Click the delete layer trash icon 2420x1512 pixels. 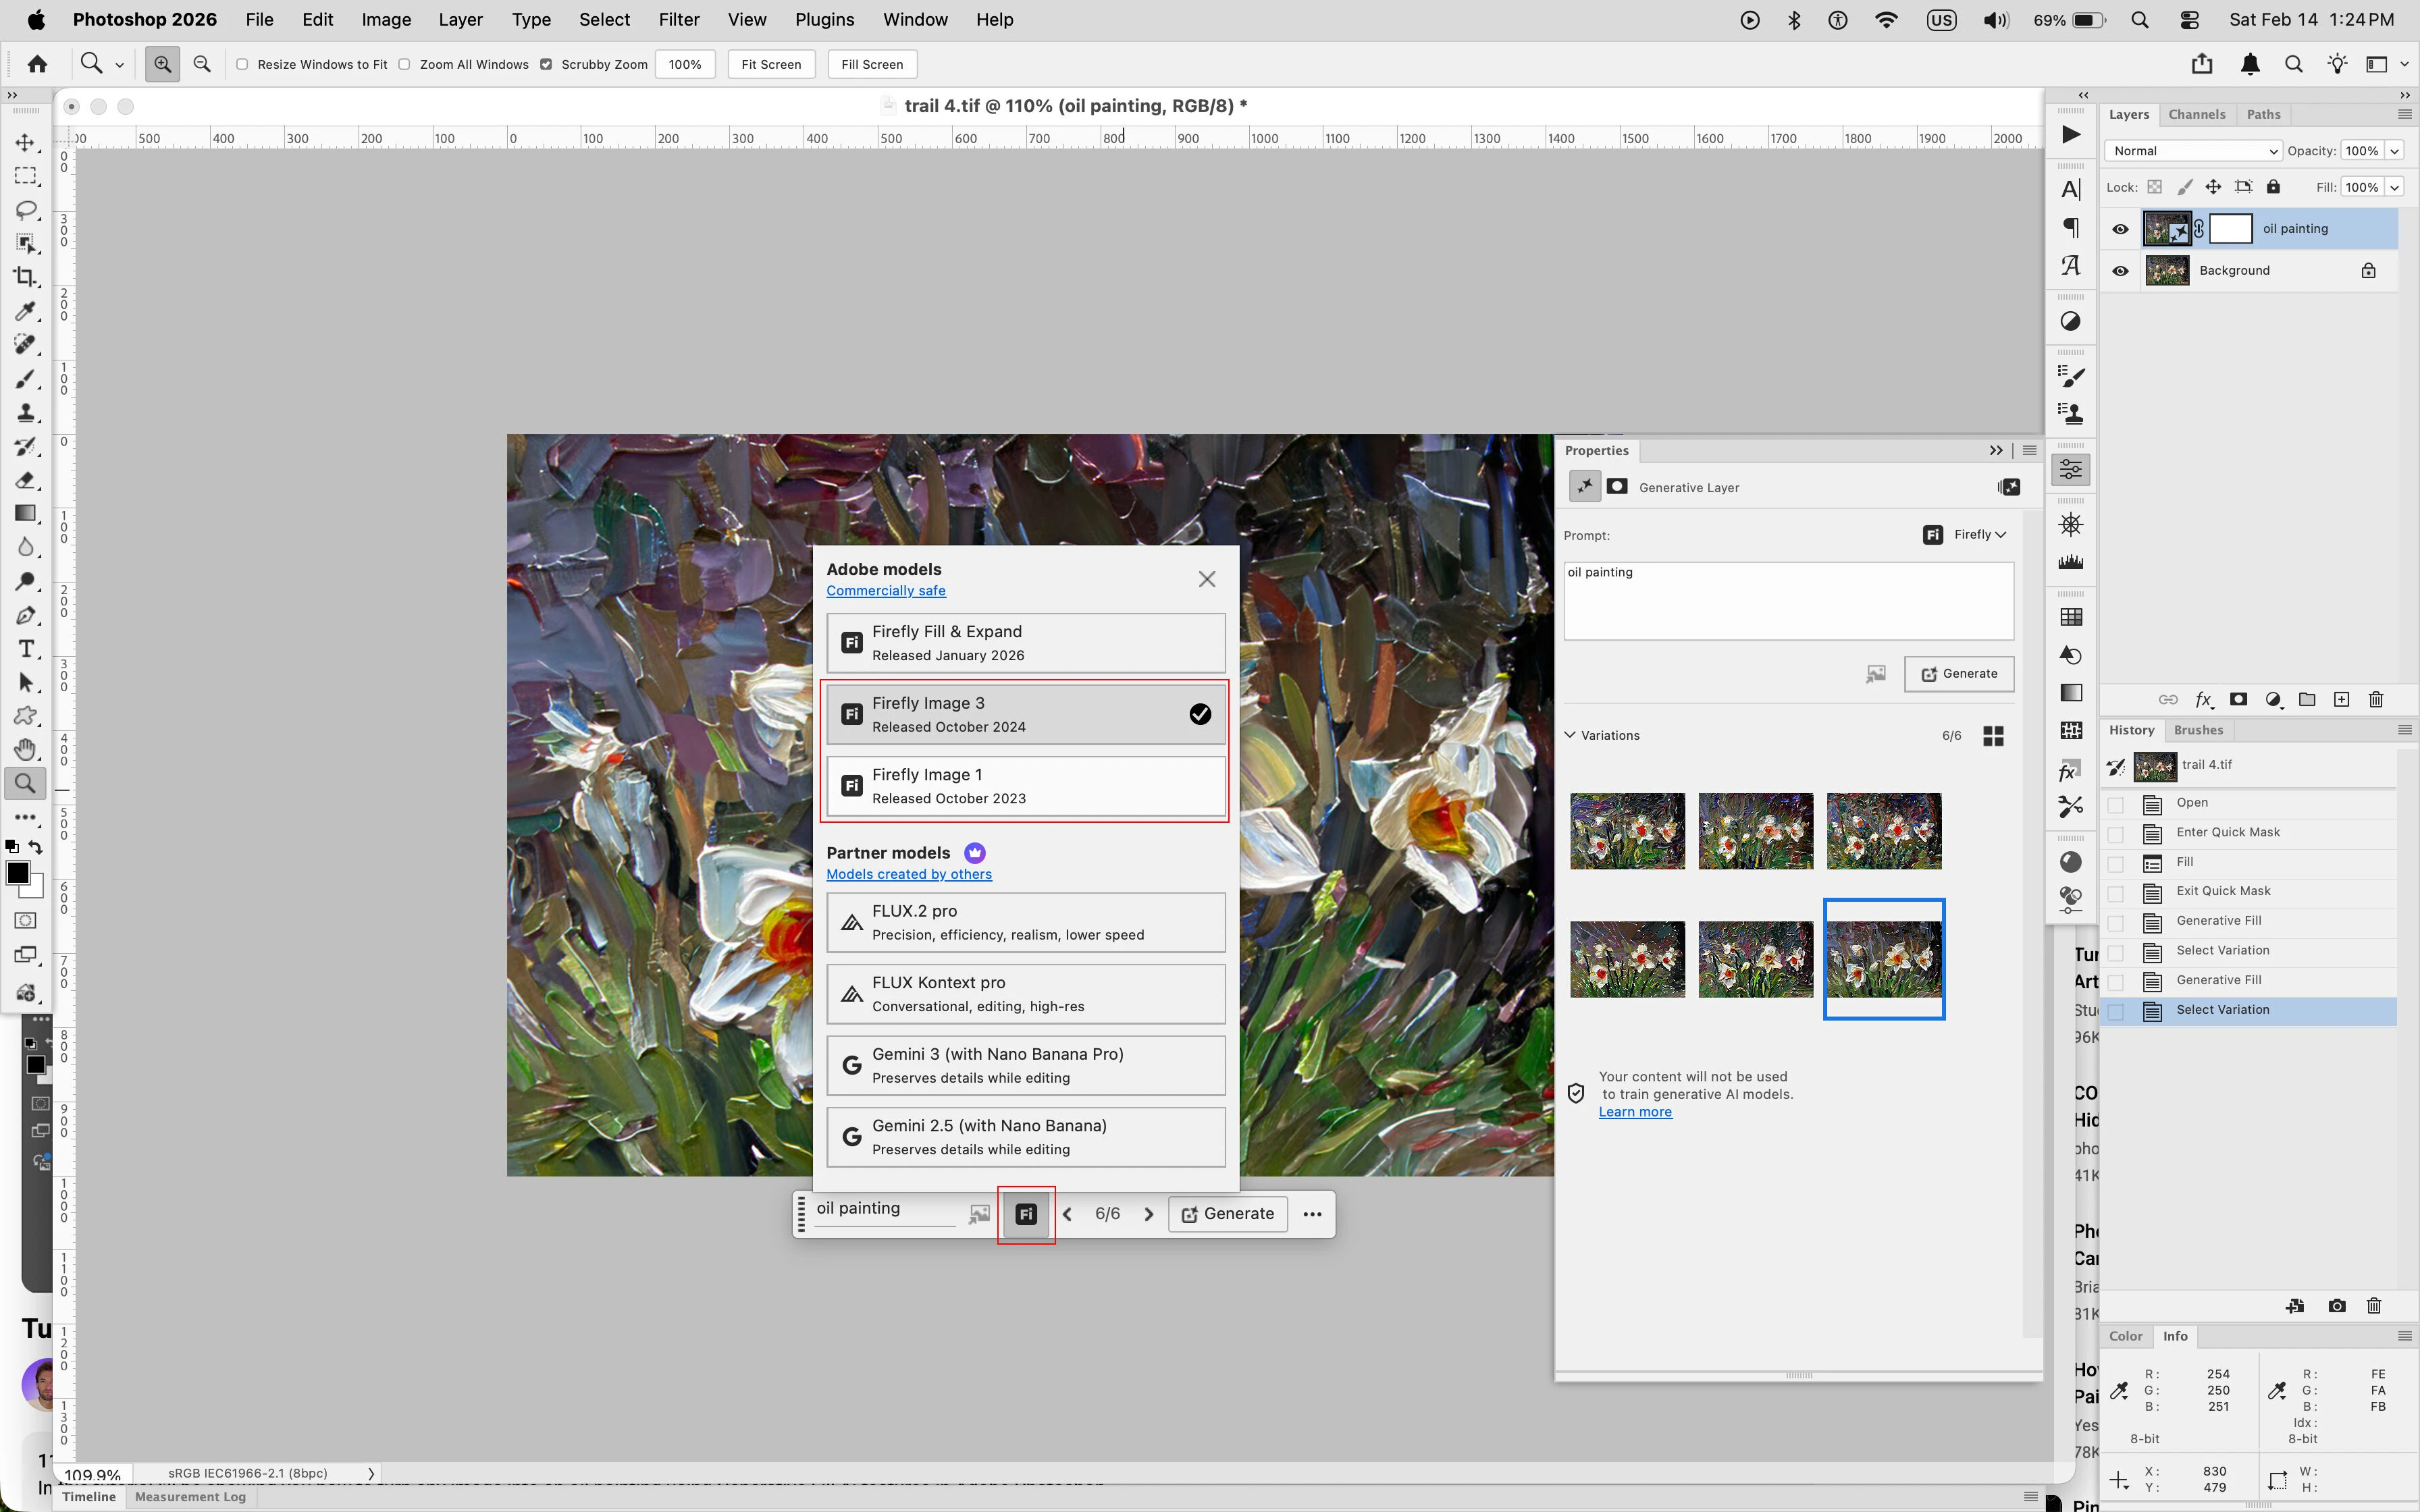click(x=2376, y=700)
